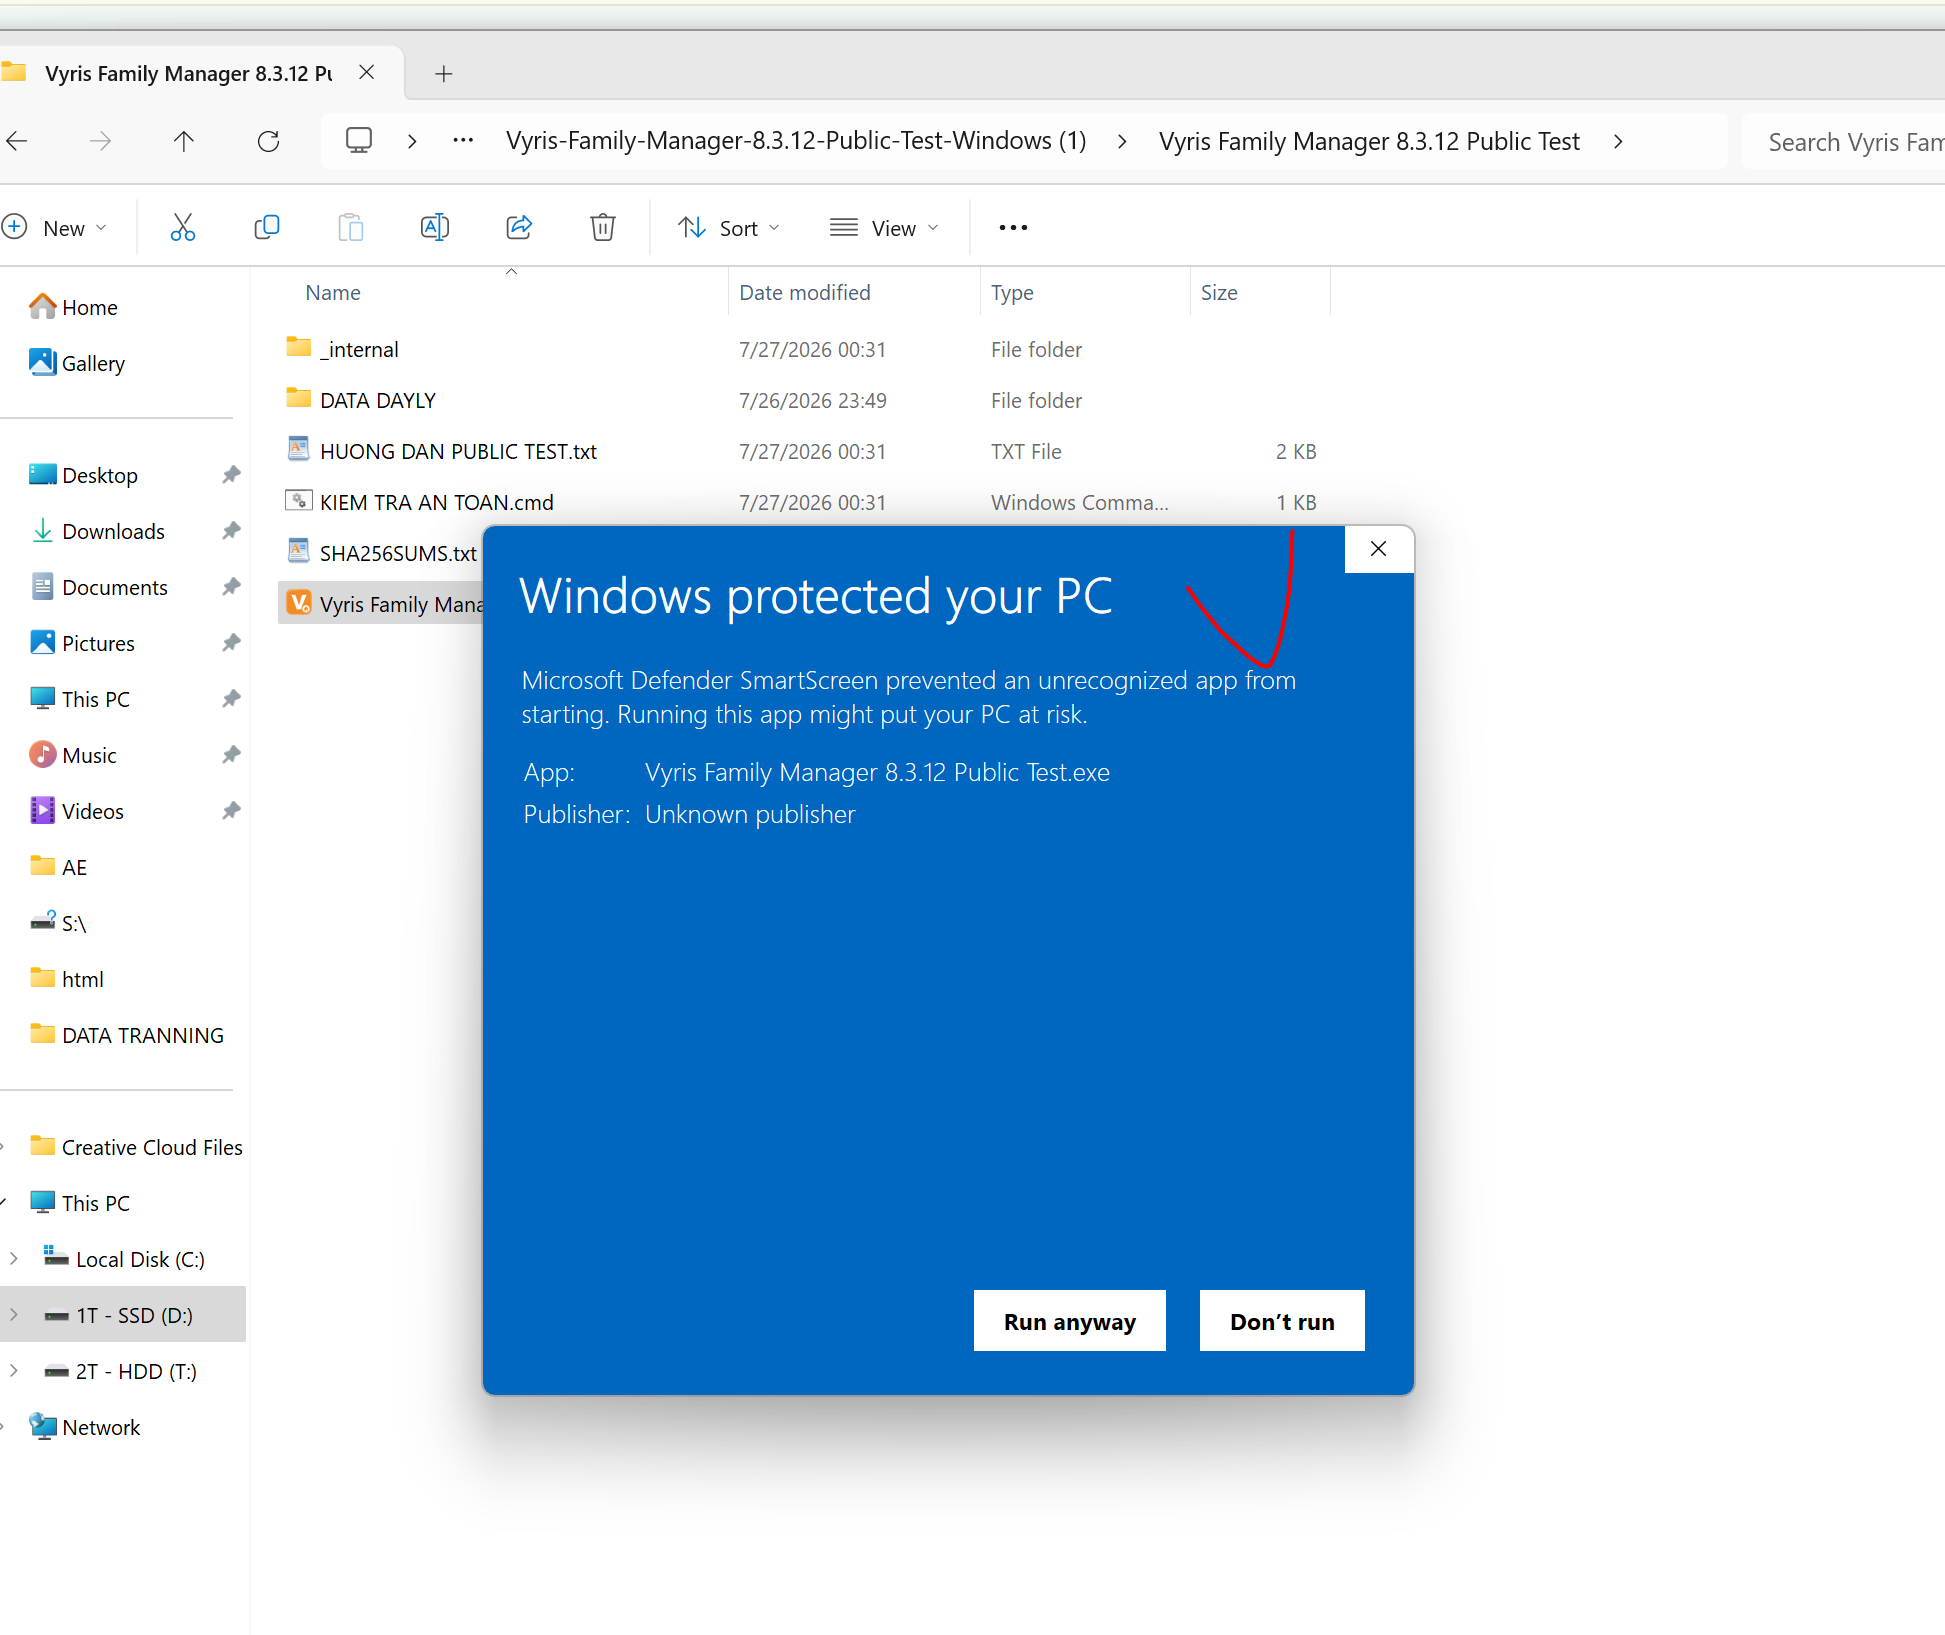Sort by Name column header

coord(333,293)
